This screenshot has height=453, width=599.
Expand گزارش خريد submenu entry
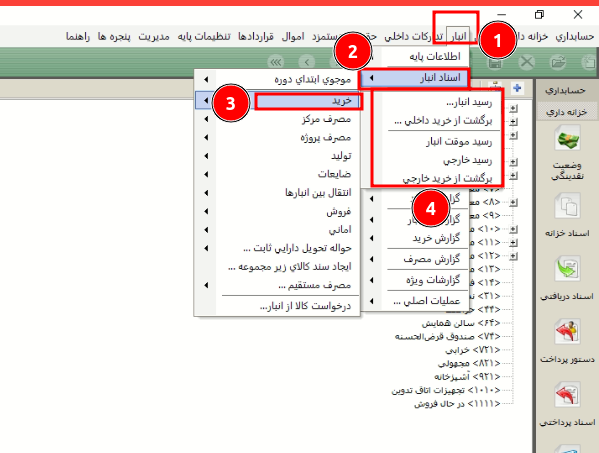[414, 238]
